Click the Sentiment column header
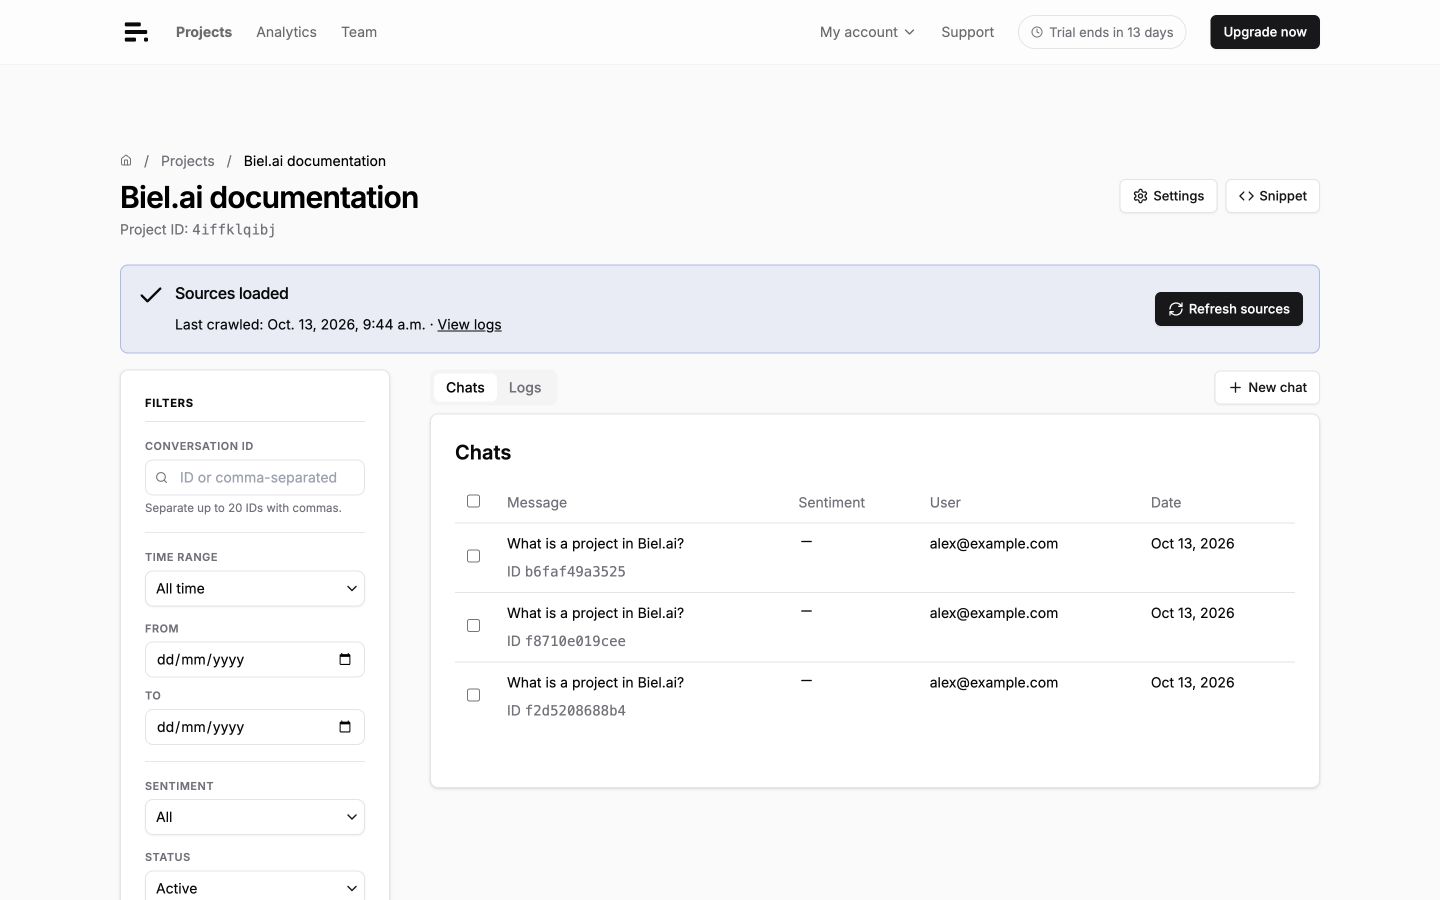Screen dimensions: 1440x900 (x=831, y=503)
